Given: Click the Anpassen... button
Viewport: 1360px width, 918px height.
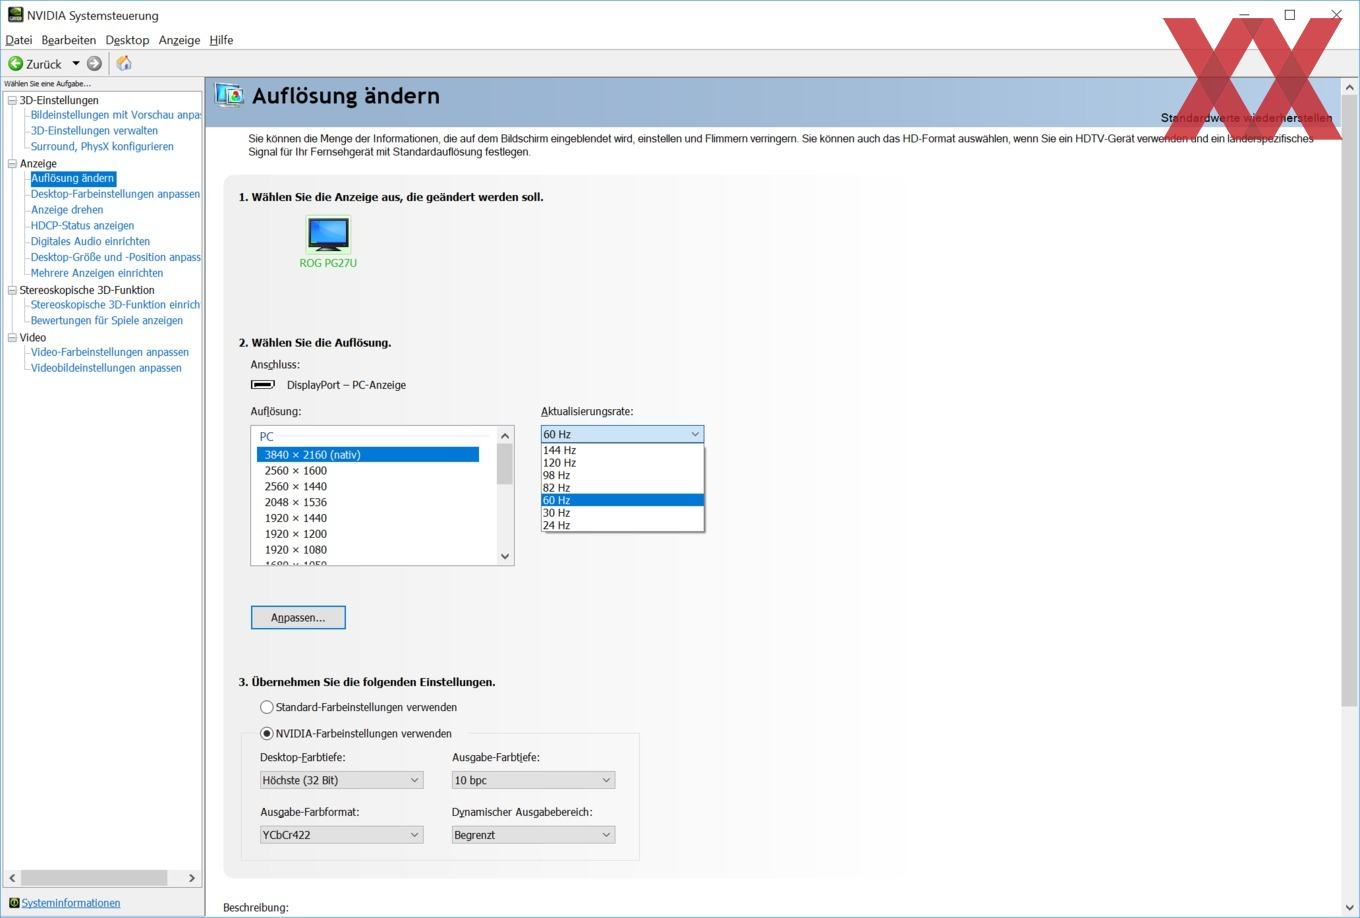Looking at the screenshot, I should [298, 618].
